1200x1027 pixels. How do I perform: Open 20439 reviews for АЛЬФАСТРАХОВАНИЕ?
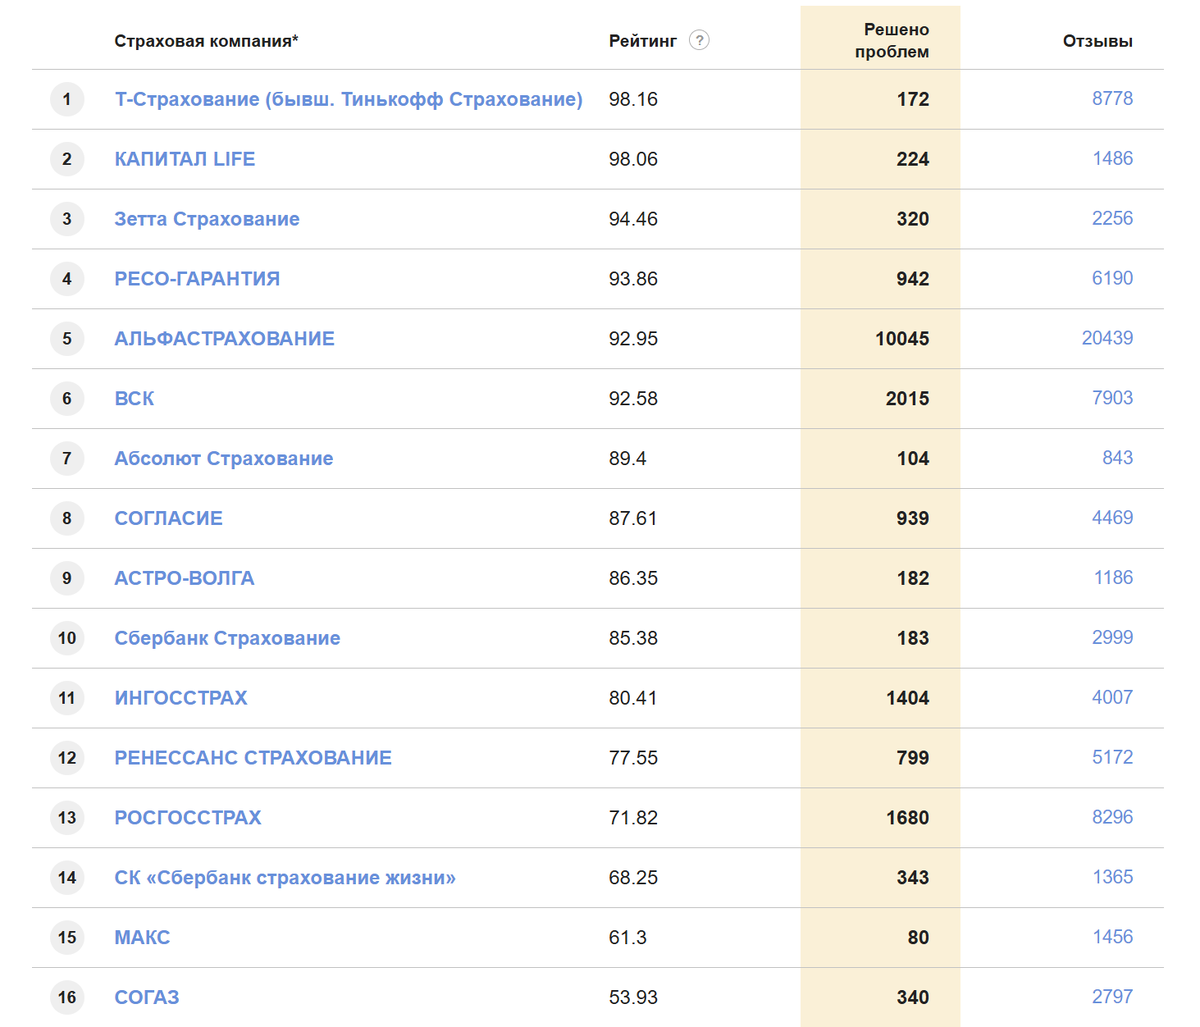coord(1107,338)
